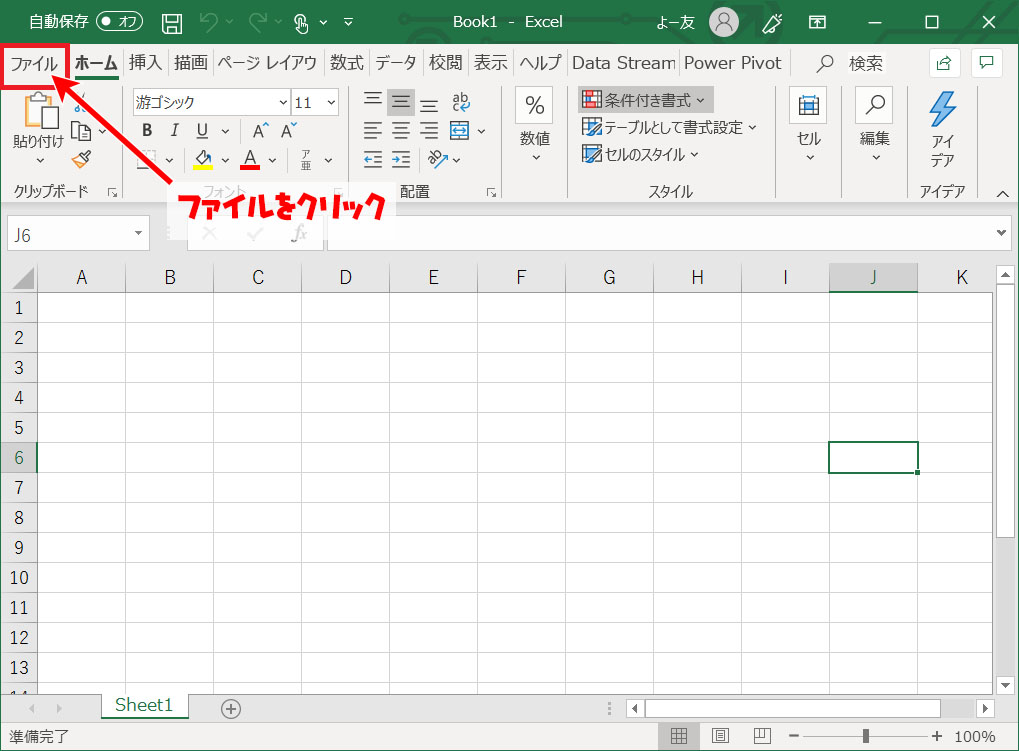The image size is (1019, 751).
Task: Switch to the データ tab
Action: (x=396, y=62)
